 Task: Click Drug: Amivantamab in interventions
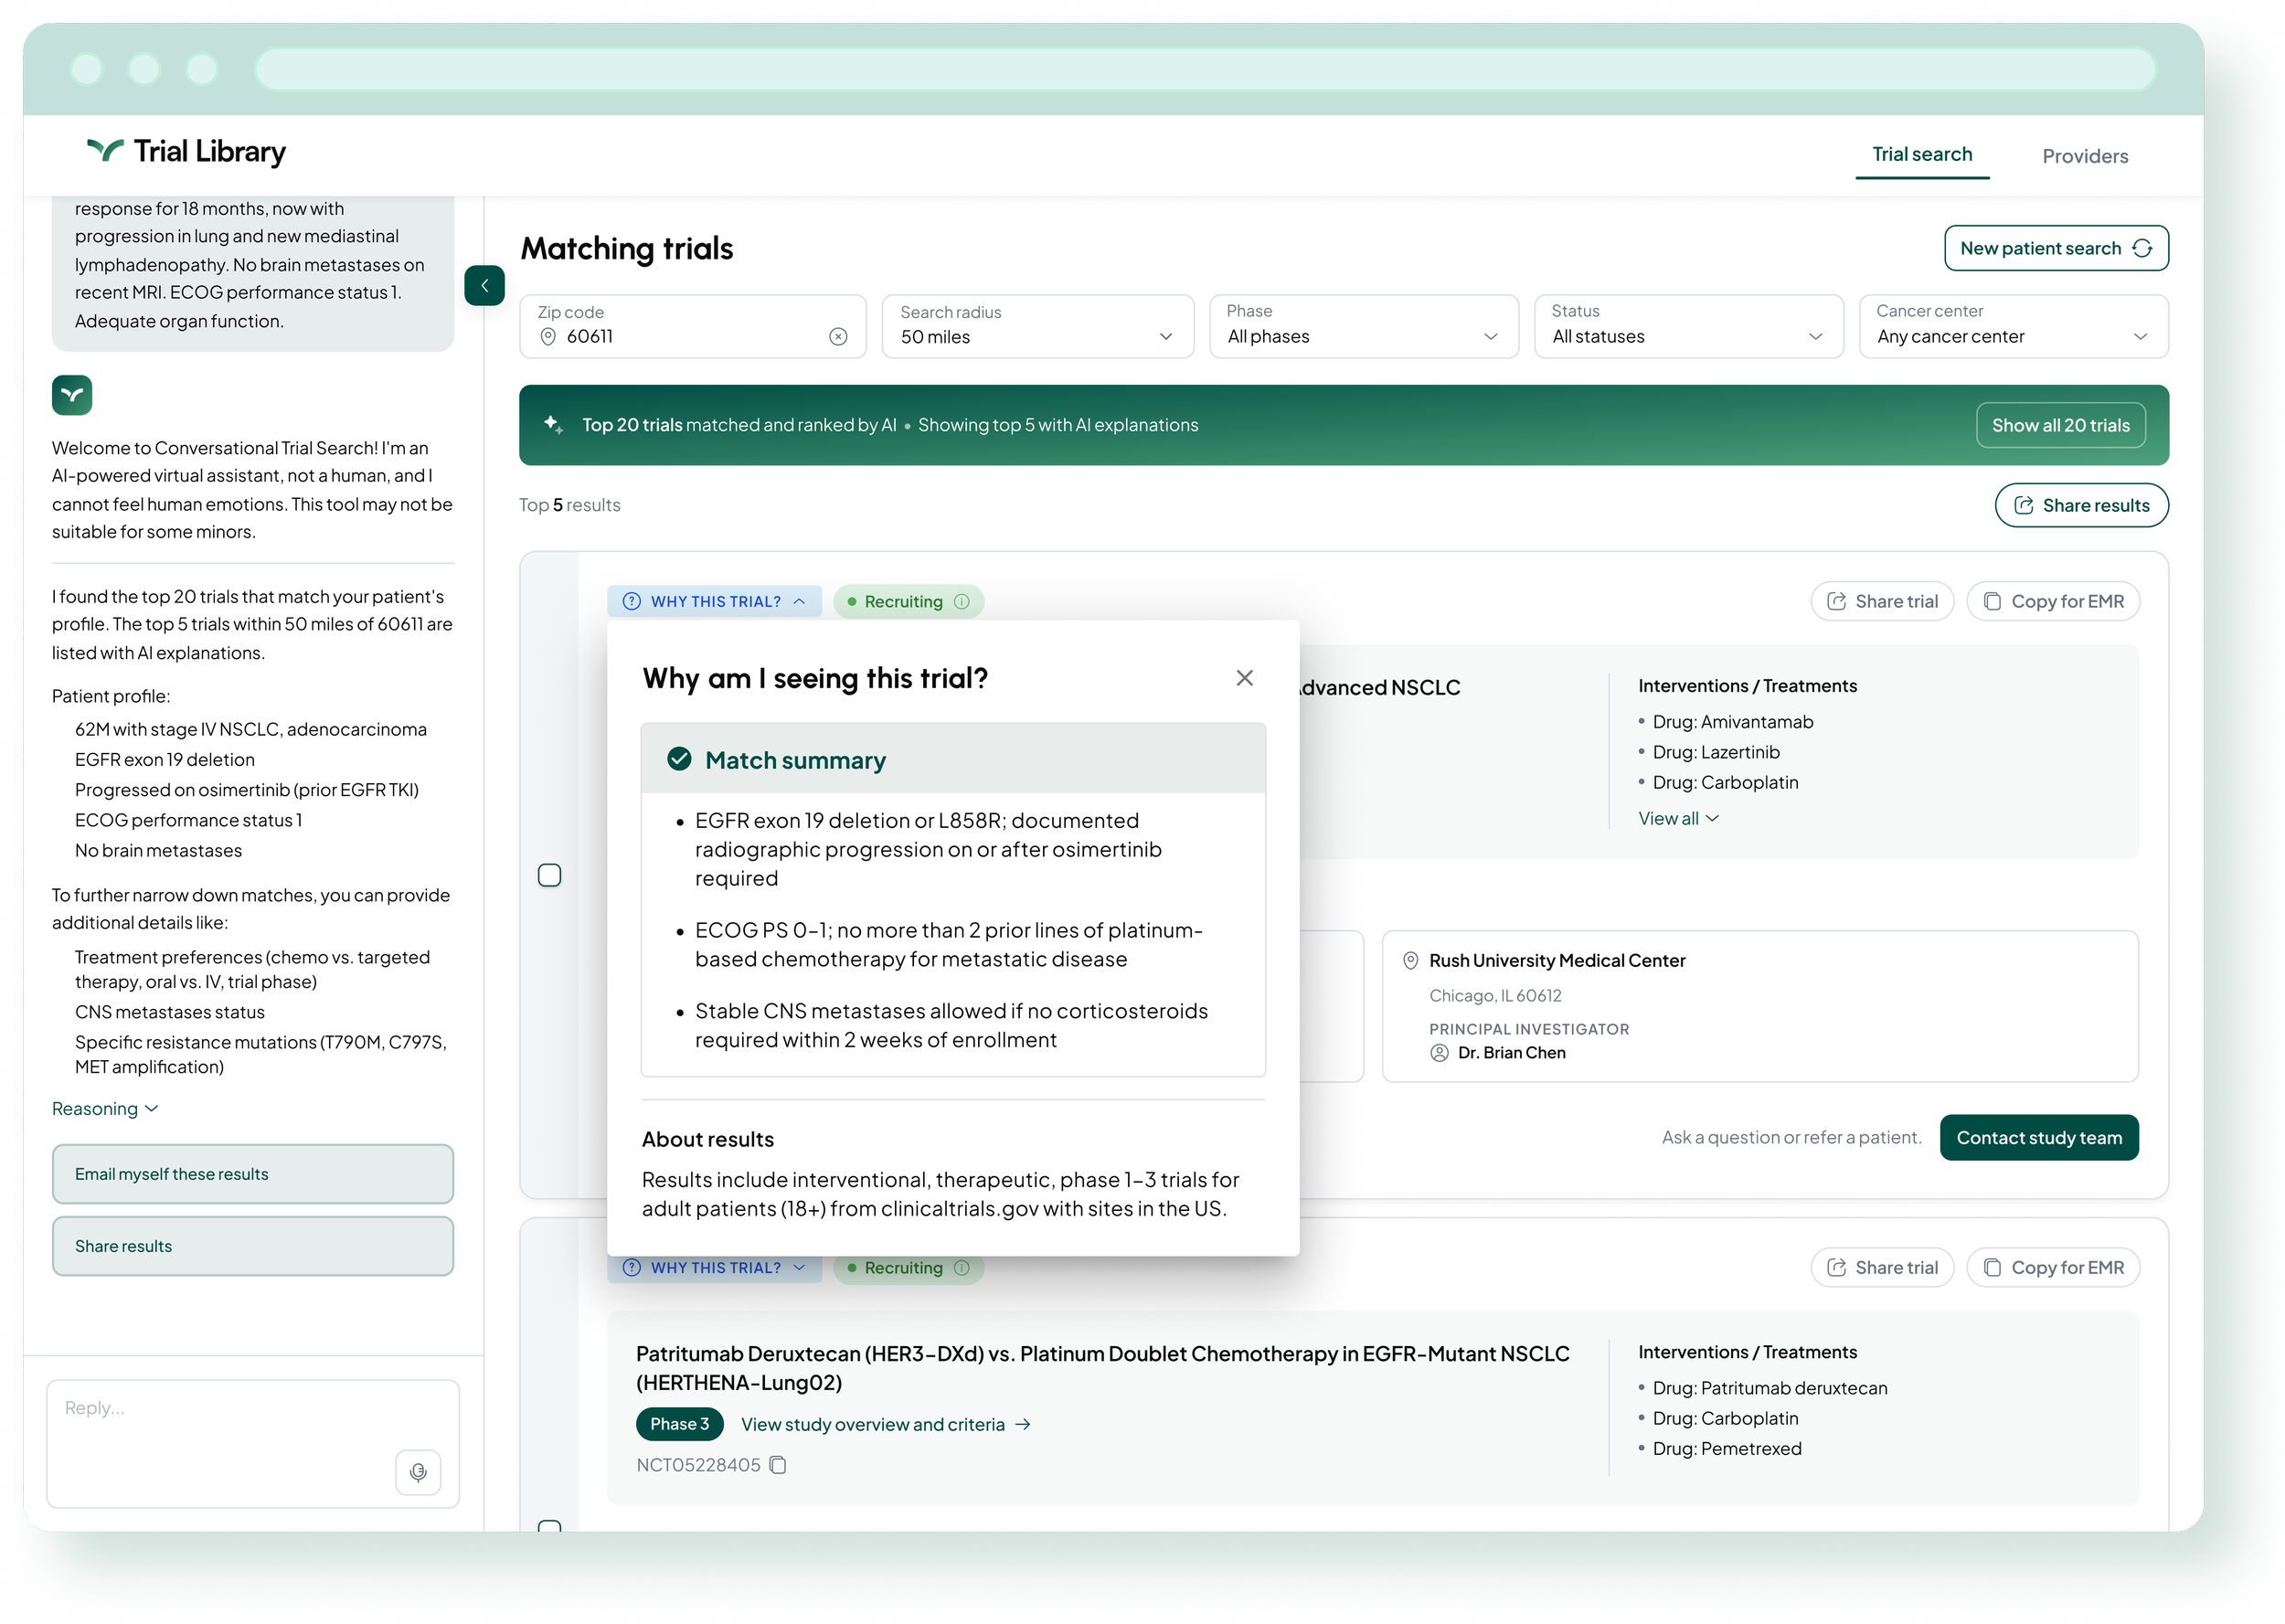[x=1732, y=721]
